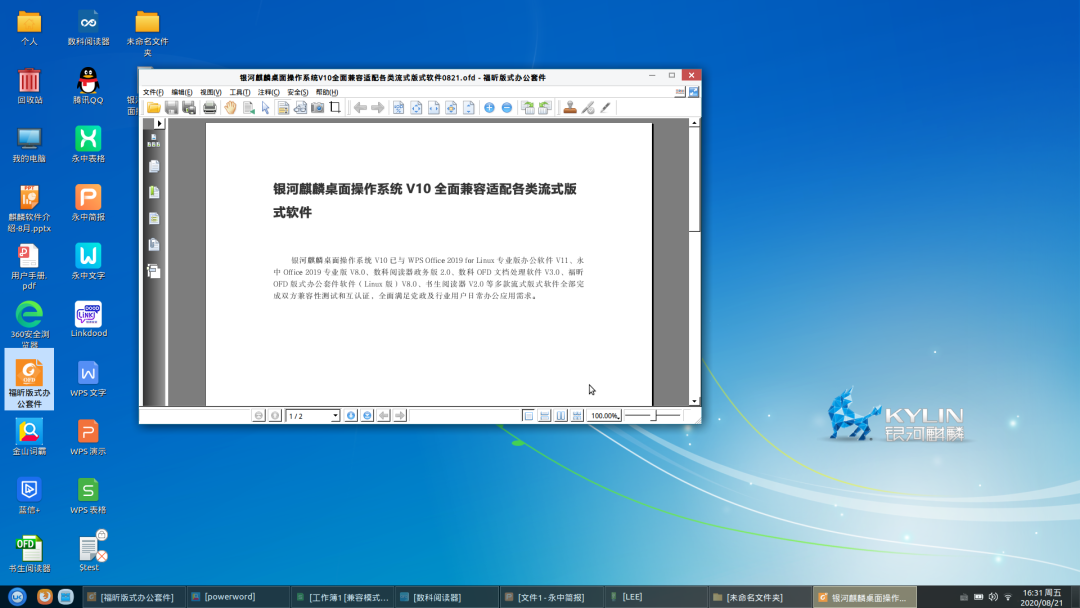Image resolution: width=1080 pixels, height=608 pixels.
Task: Select Linkdood desktop icon
Action: 88,319
